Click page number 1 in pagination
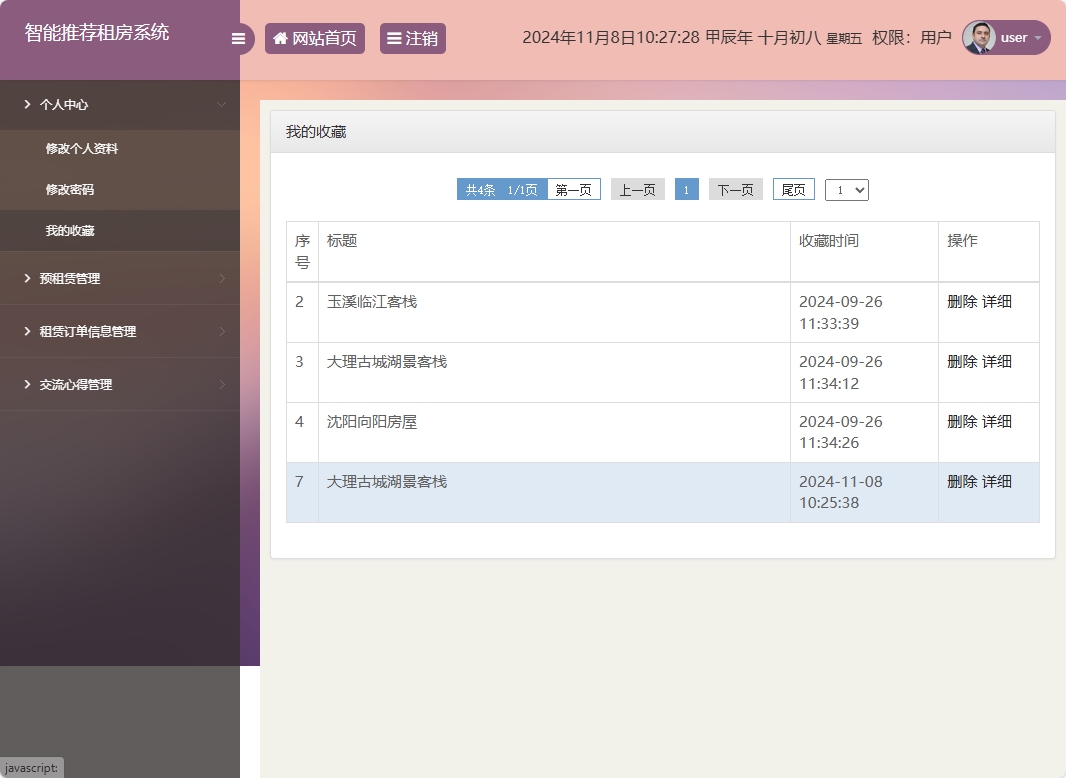 (x=686, y=189)
